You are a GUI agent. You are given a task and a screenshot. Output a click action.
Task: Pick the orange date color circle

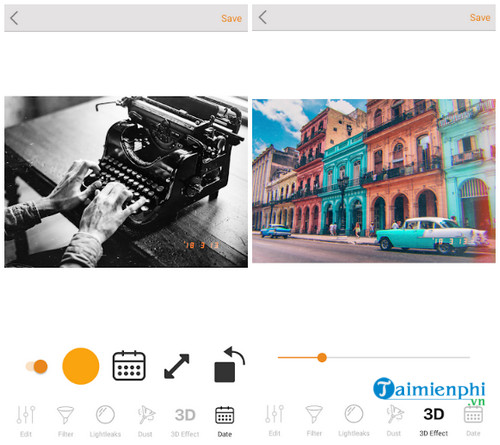tap(81, 366)
